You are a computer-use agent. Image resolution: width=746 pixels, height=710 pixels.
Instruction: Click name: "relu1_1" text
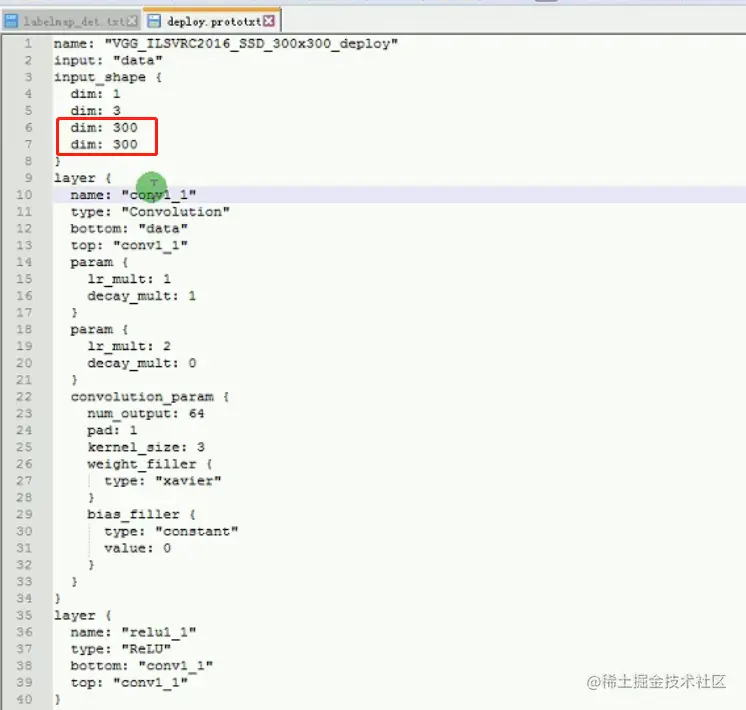[133, 632]
